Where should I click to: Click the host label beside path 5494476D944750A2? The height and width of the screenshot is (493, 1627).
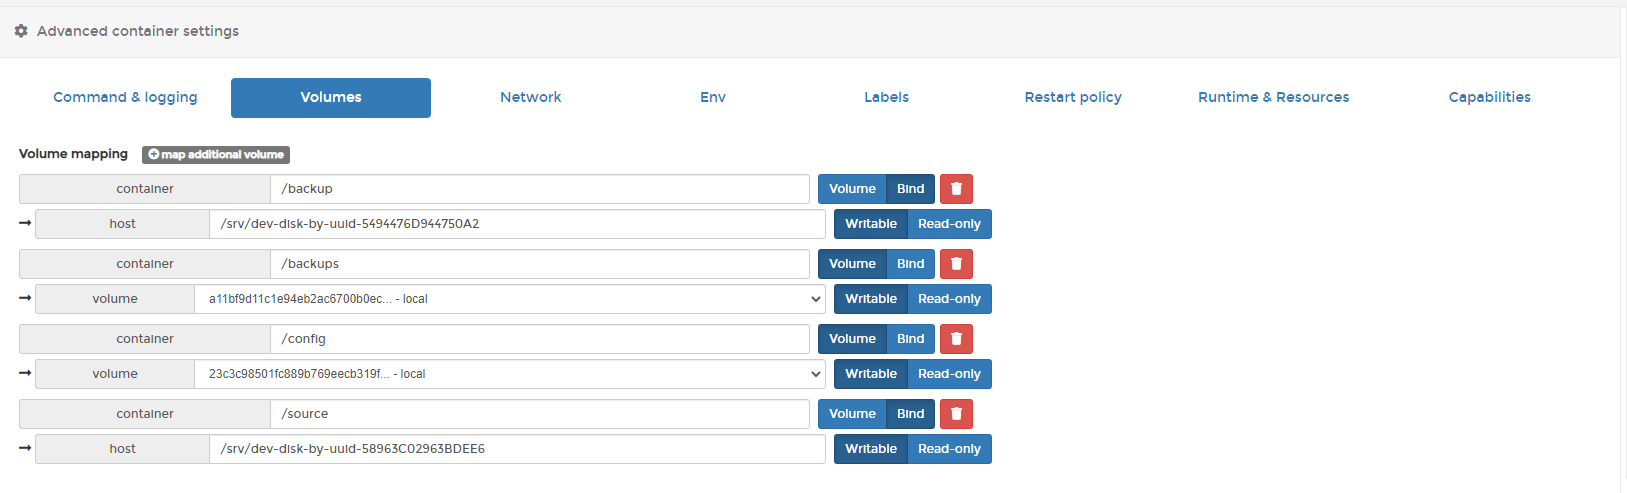point(122,224)
